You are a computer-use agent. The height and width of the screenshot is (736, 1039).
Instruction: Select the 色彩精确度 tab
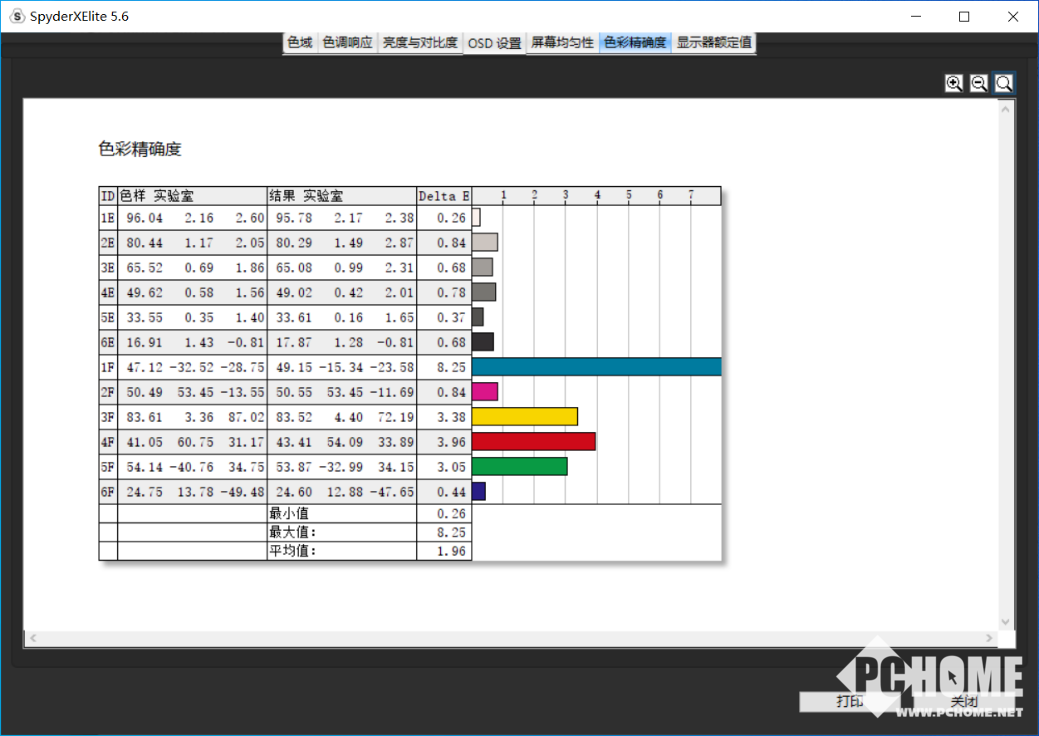pyautogui.click(x=635, y=43)
